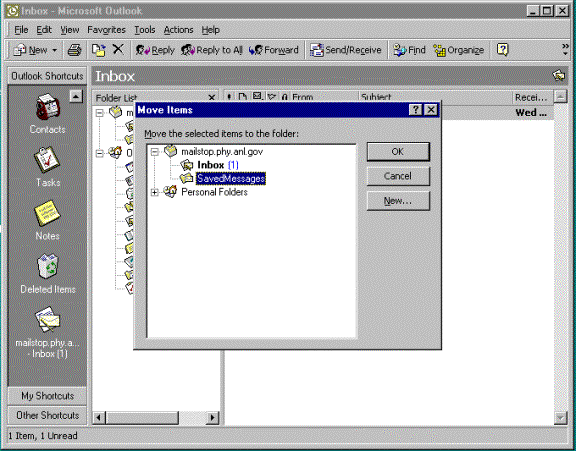Open Tasks shortcut icon
This screenshot has width=576, height=451.
(47, 160)
